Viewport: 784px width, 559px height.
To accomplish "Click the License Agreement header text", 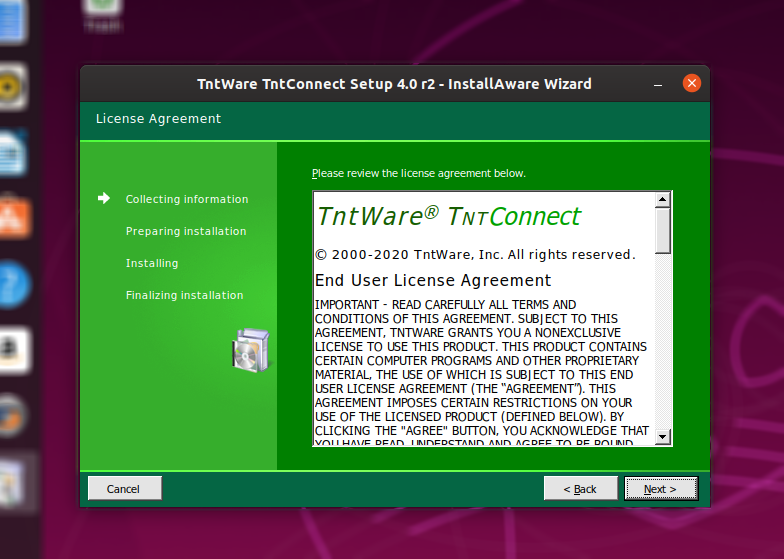I will (x=158, y=118).
